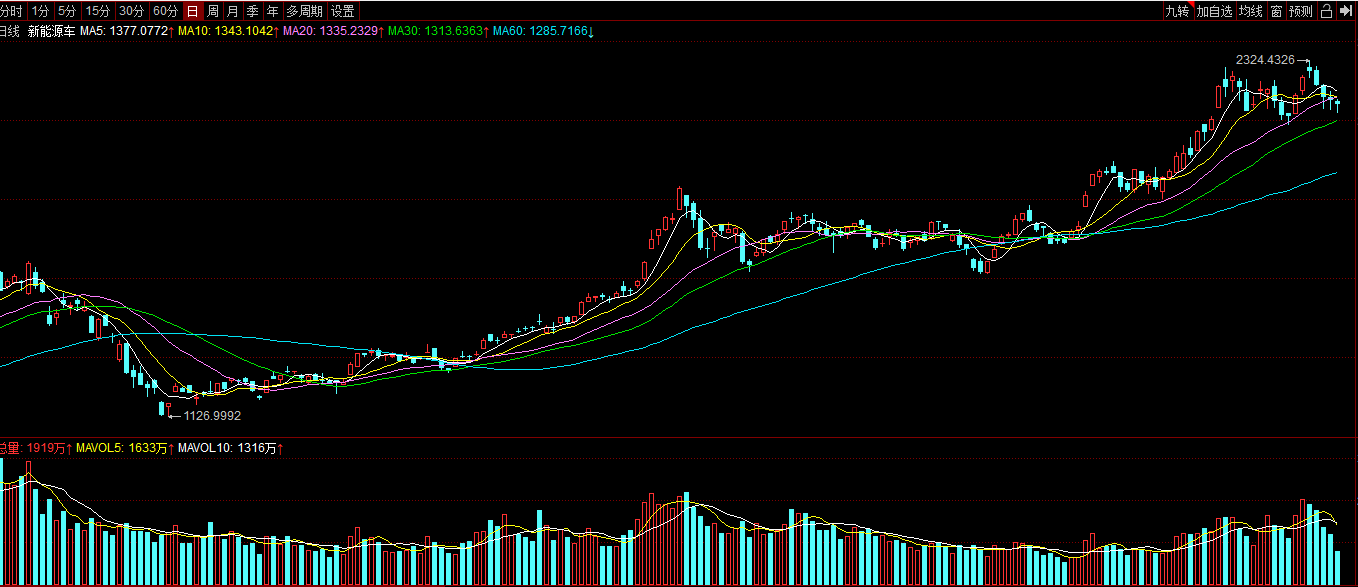
Task: Switch to the 年 yearly period
Action: click(272, 11)
